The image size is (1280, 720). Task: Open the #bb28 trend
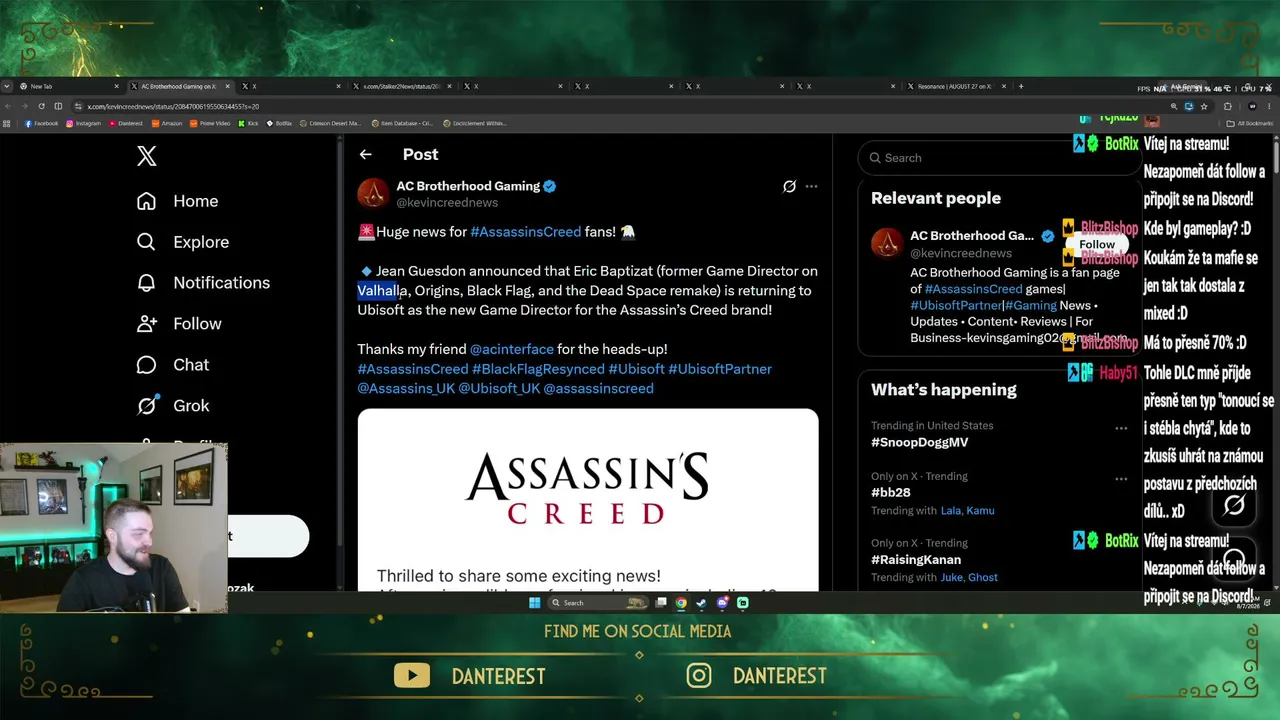[x=891, y=493]
